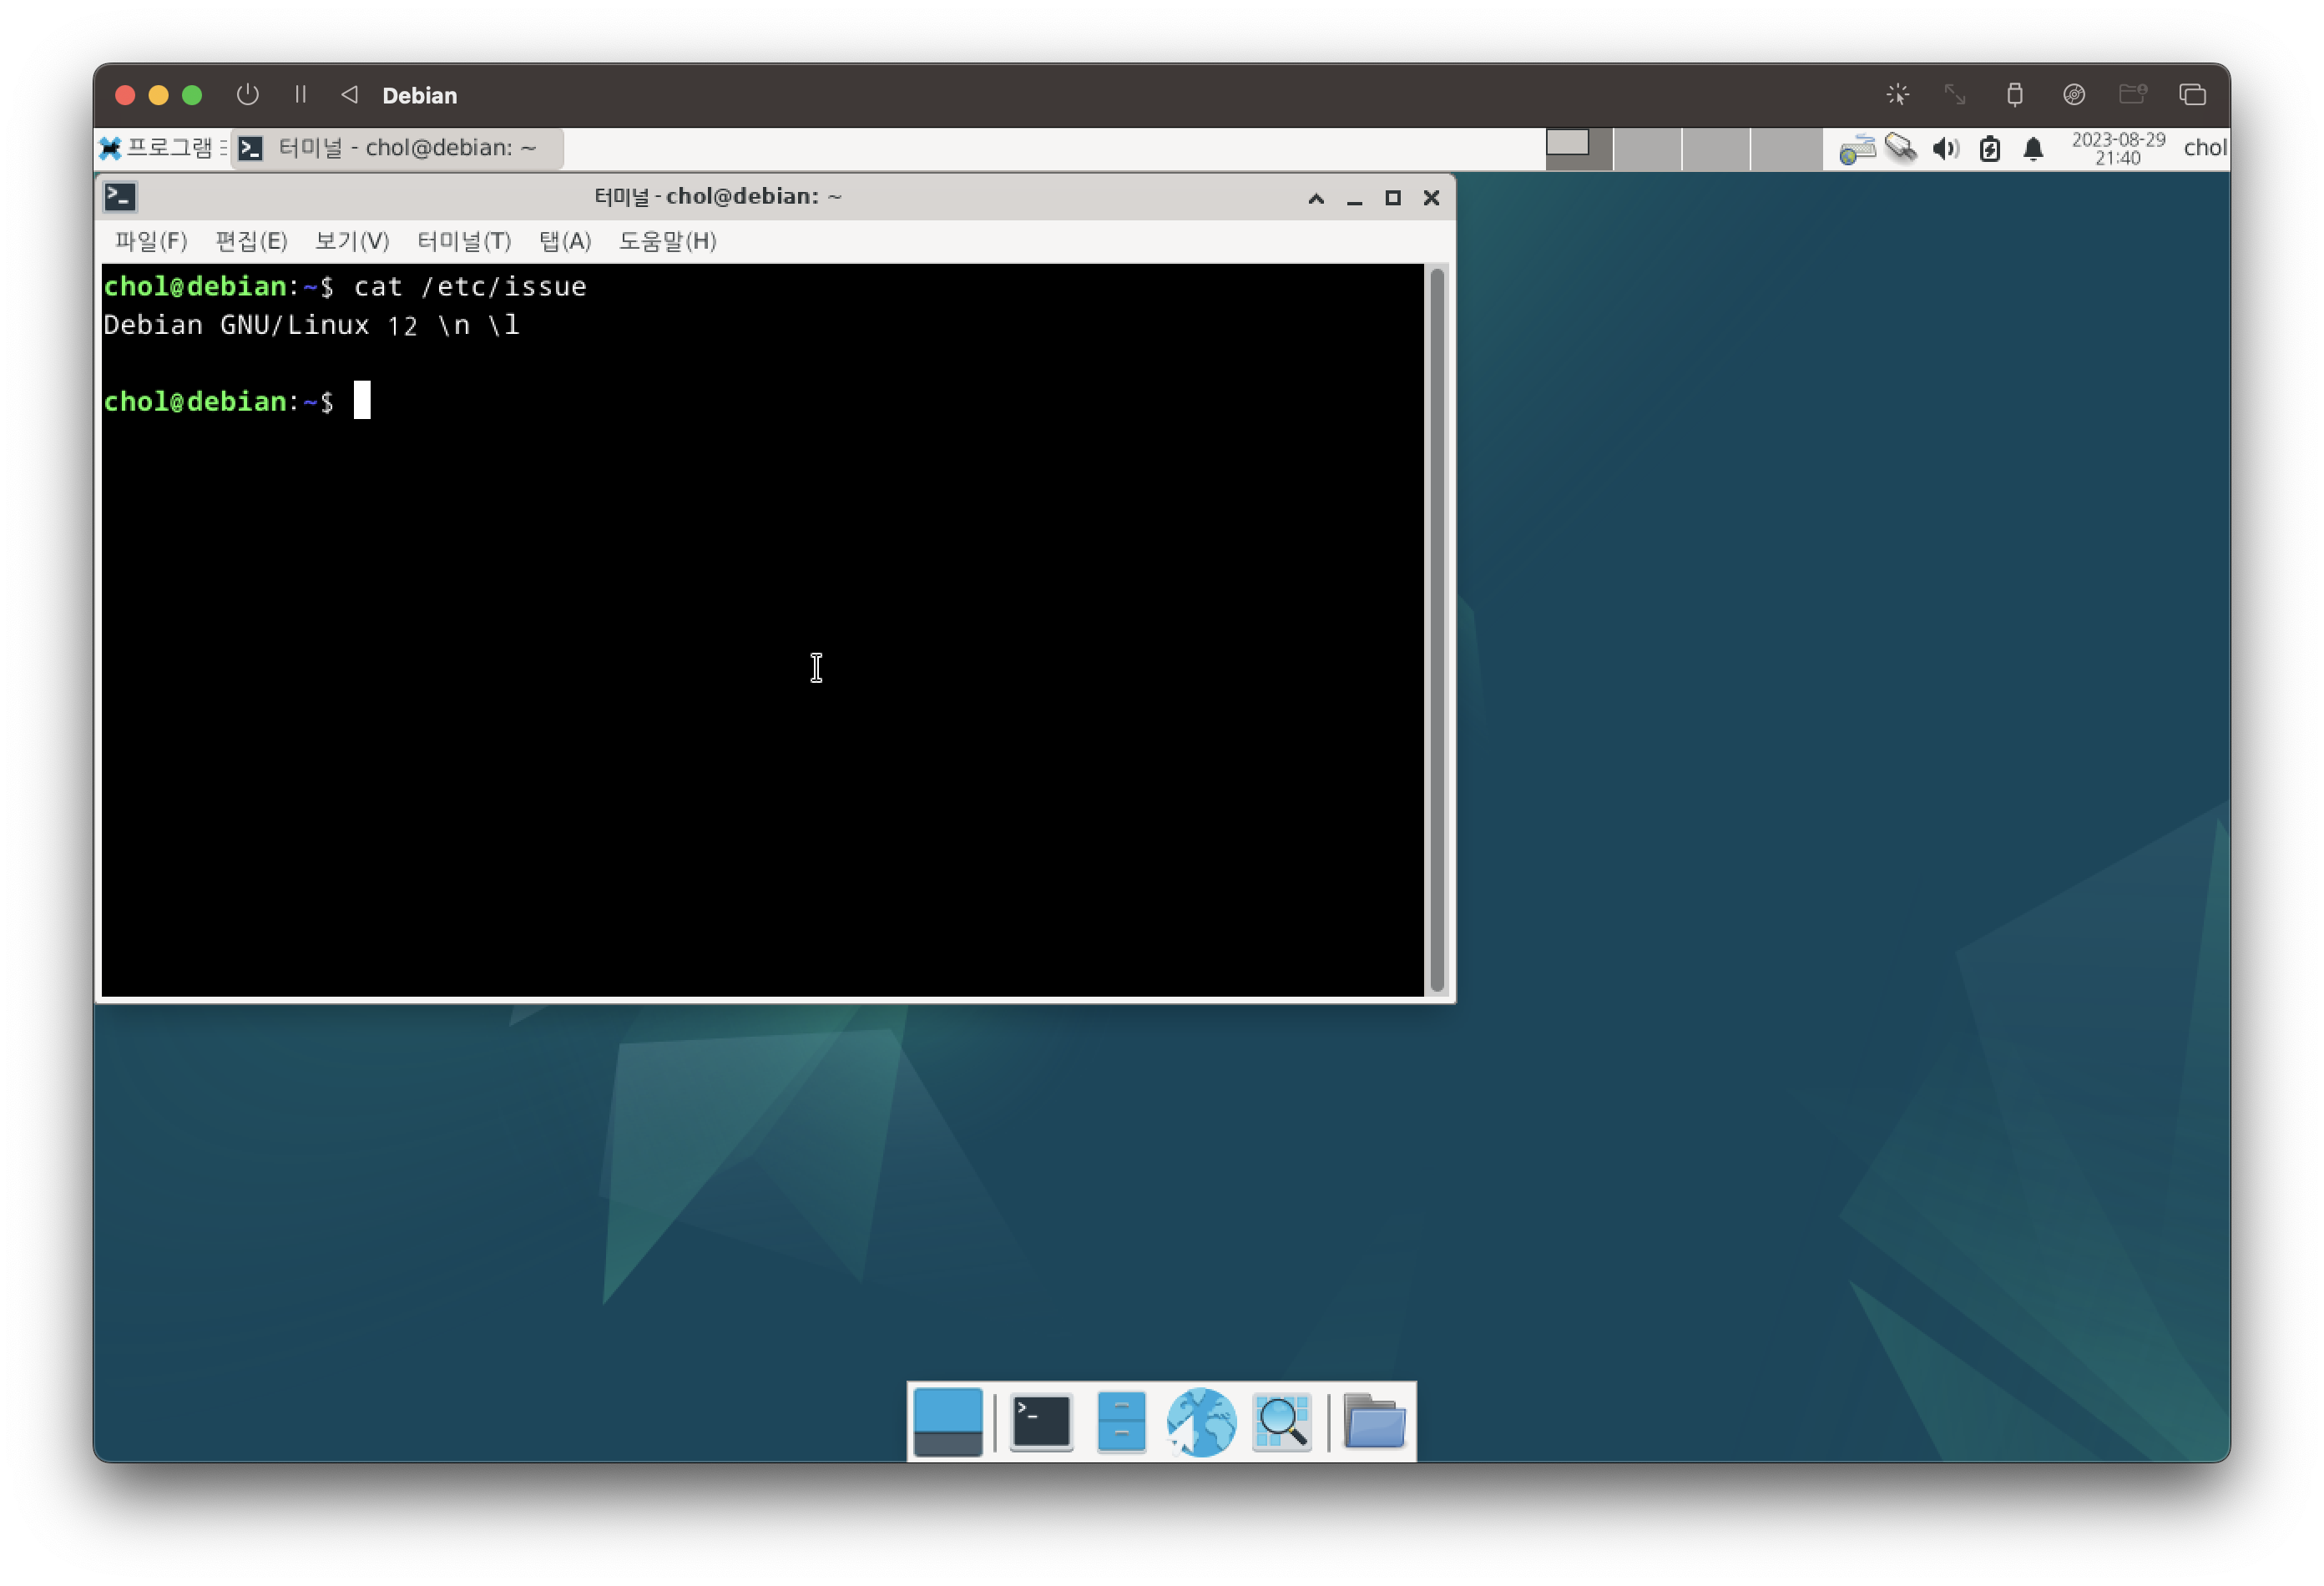The width and height of the screenshot is (2324, 1586).
Task: Switch to the third workspace
Action: click(1716, 149)
